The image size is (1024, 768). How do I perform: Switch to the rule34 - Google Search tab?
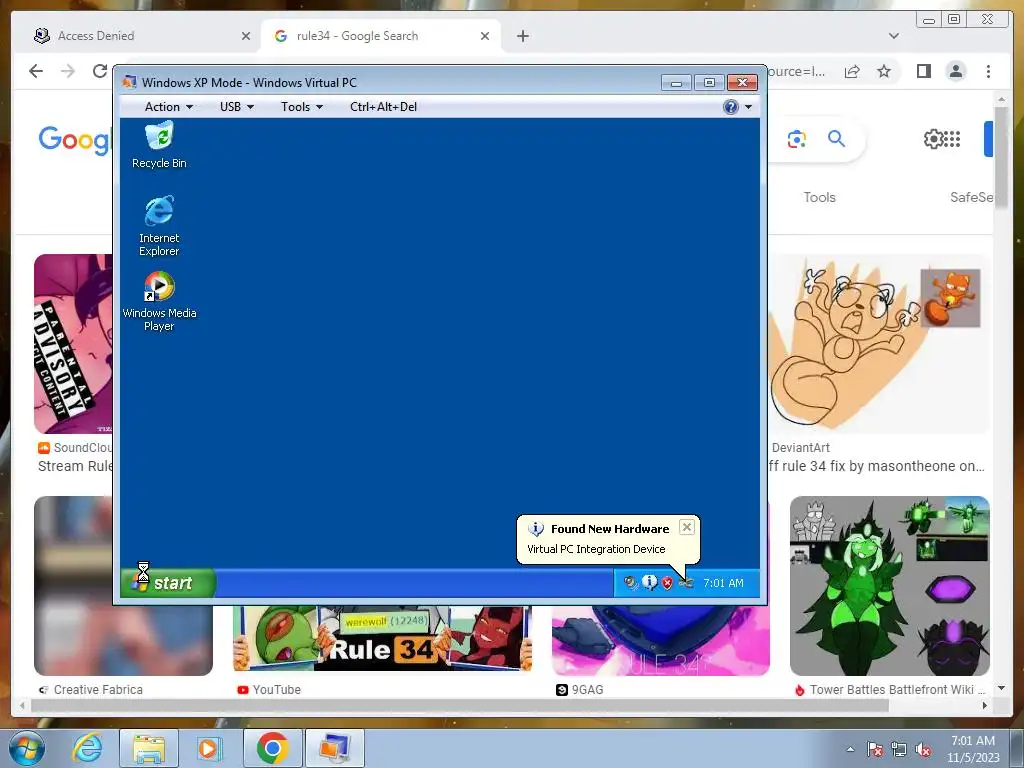[x=381, y=36]
